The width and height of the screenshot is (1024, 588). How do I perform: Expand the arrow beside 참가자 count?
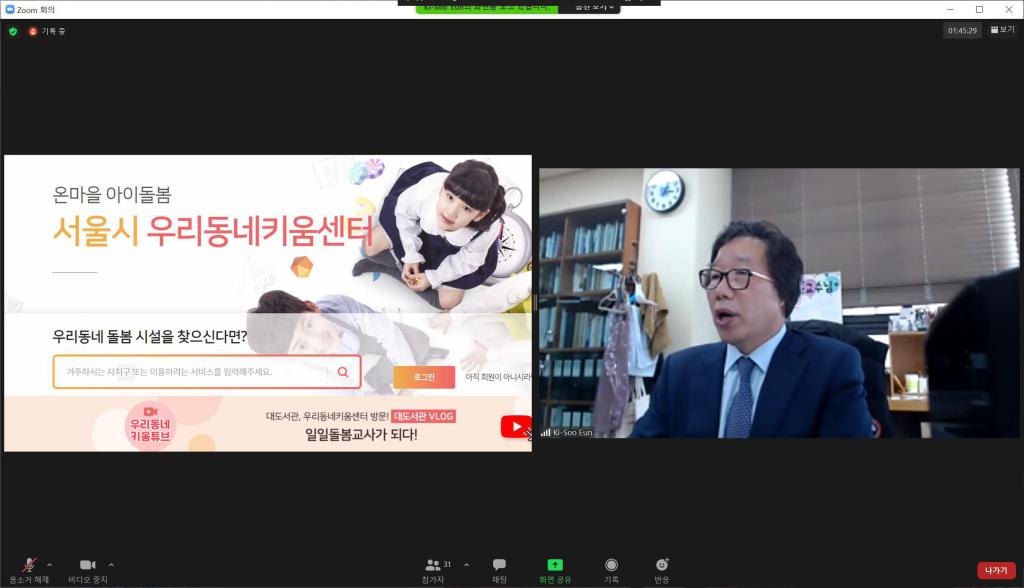point(466,565)
